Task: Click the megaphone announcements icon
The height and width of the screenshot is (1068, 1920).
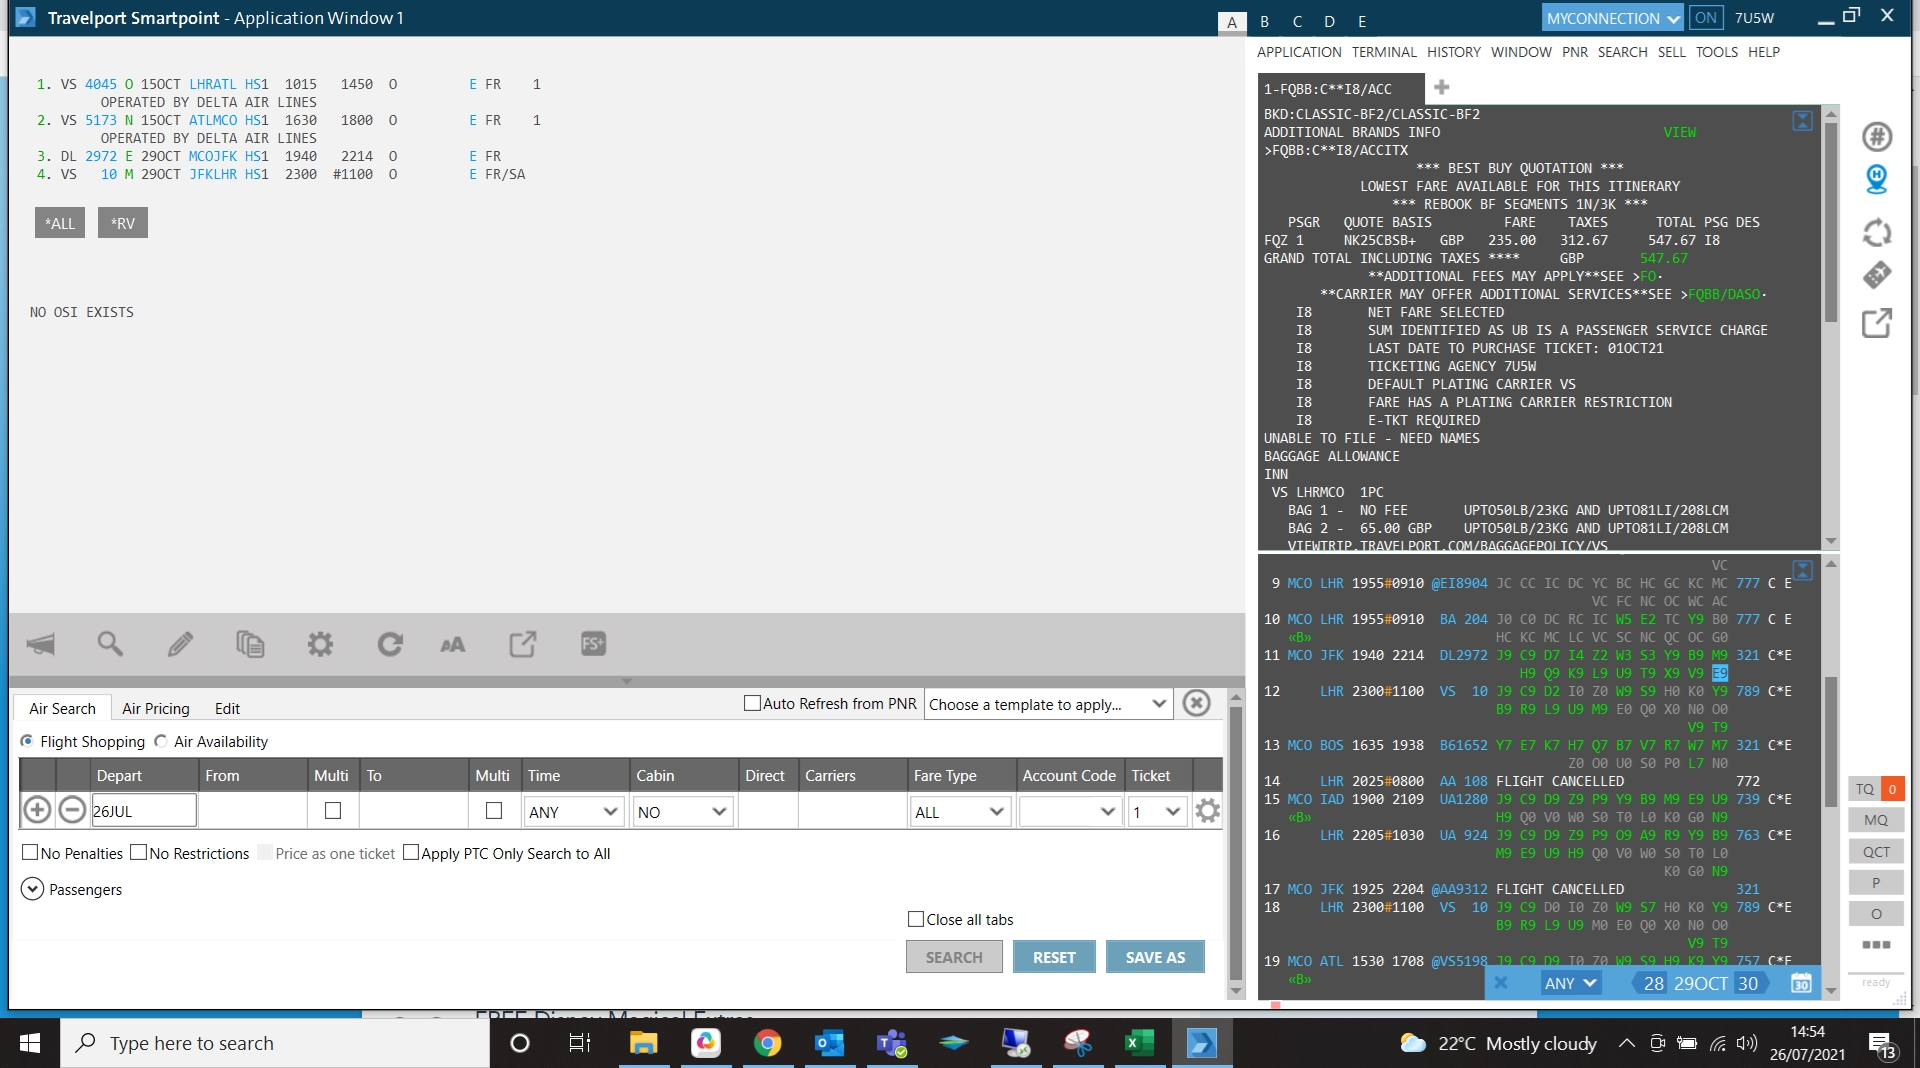Action: point(41,644)
